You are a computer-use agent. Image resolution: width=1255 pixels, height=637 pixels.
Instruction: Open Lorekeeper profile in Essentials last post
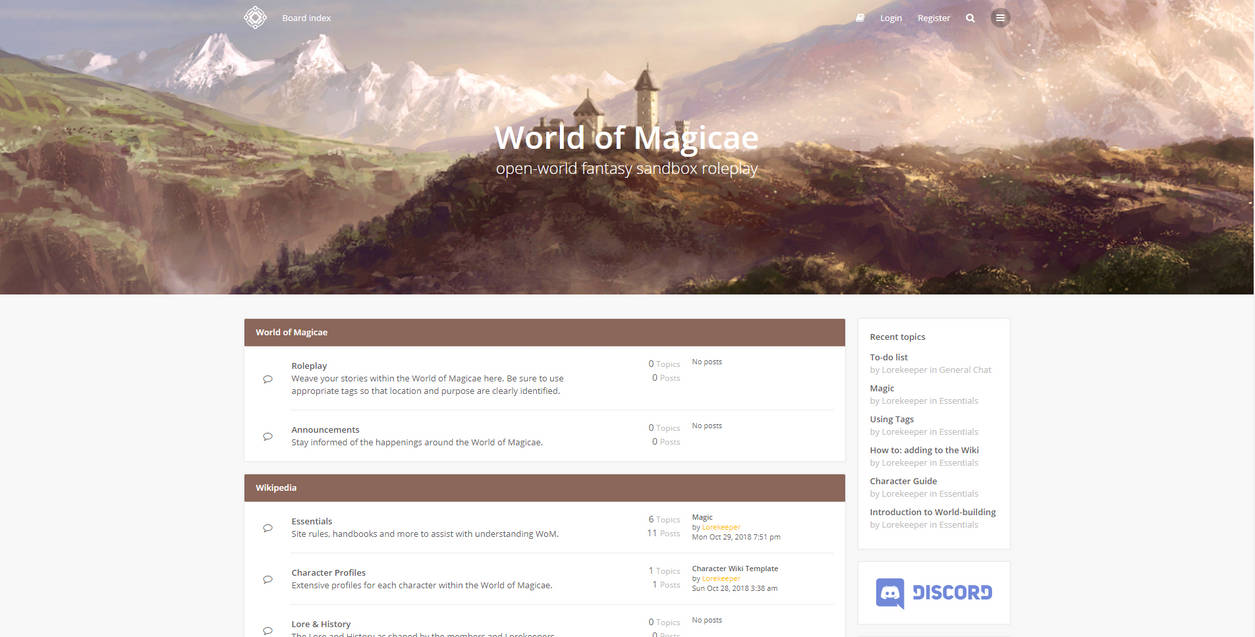pos(721,527)
